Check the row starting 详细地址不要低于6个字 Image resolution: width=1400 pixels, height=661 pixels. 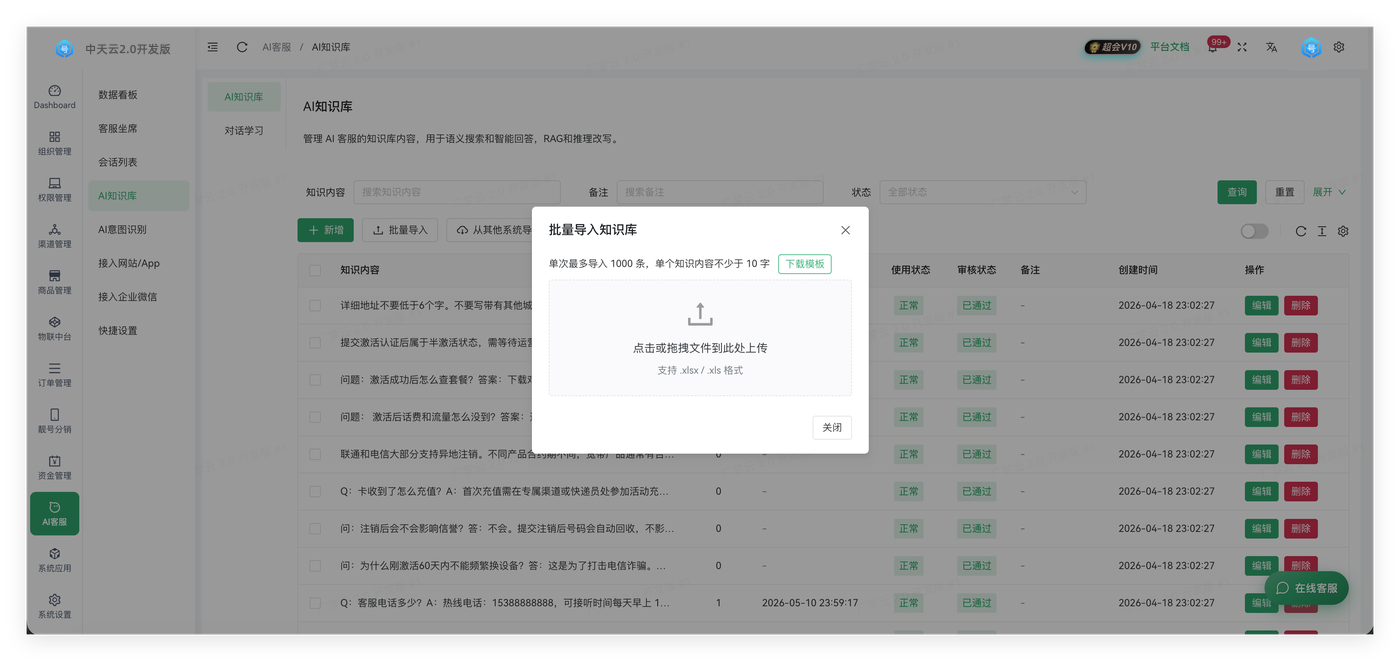316,305
